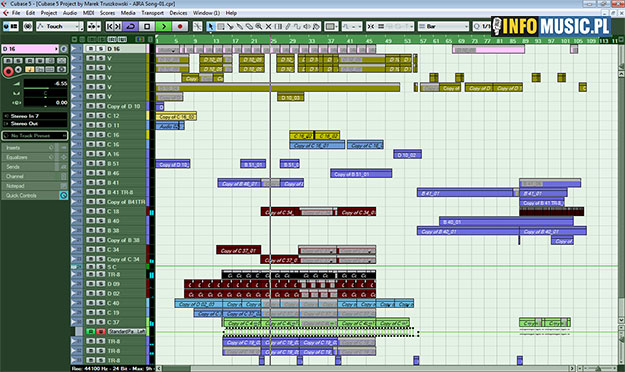625x372 pixels.
Task: Toggle the orange musical timebase button
Action: coord(29,70)
